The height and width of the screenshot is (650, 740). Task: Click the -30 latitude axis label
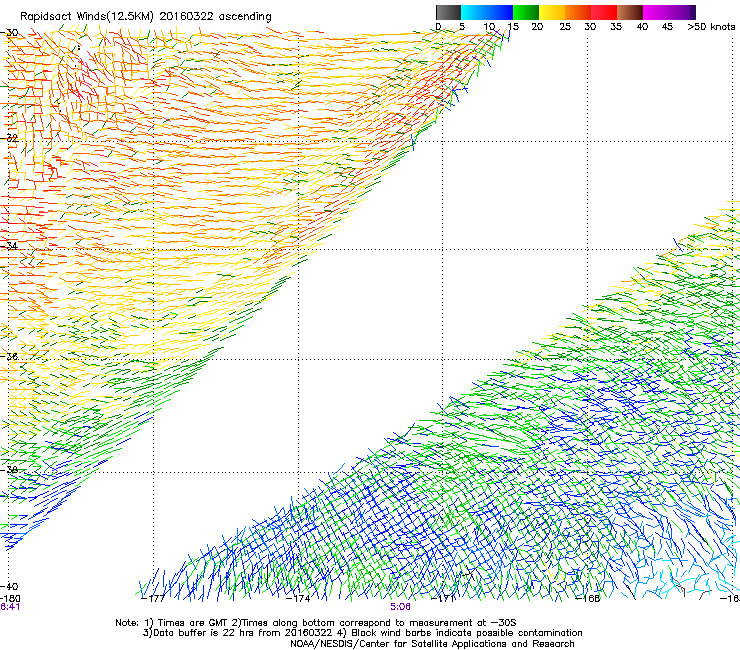[10, 33]
